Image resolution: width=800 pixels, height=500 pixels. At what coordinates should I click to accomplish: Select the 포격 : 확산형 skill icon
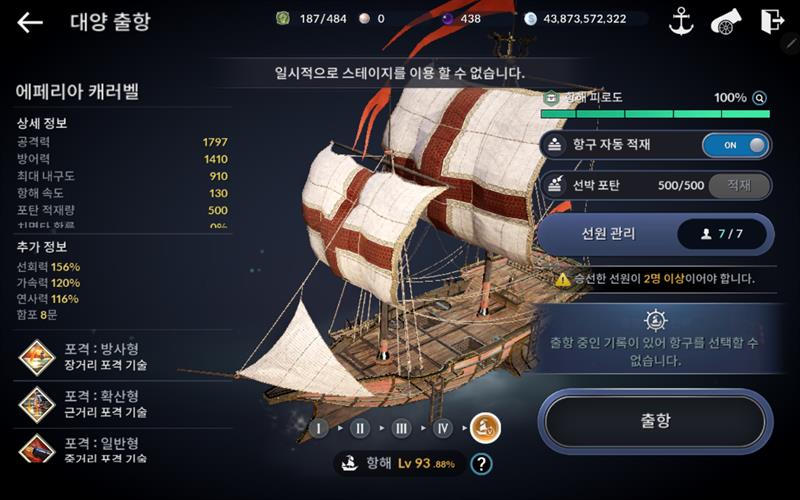point(37,404)
